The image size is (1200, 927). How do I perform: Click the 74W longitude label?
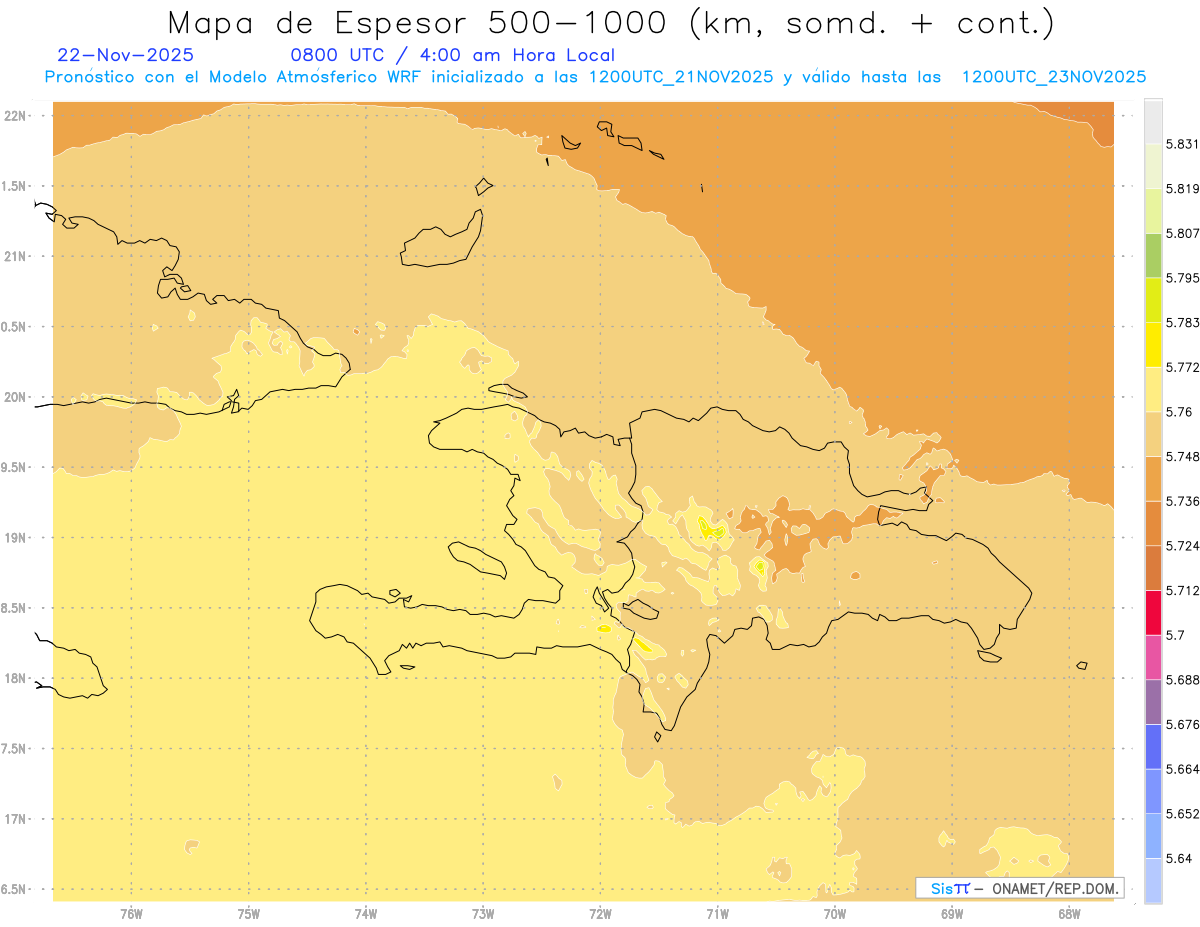click(366, 914)
